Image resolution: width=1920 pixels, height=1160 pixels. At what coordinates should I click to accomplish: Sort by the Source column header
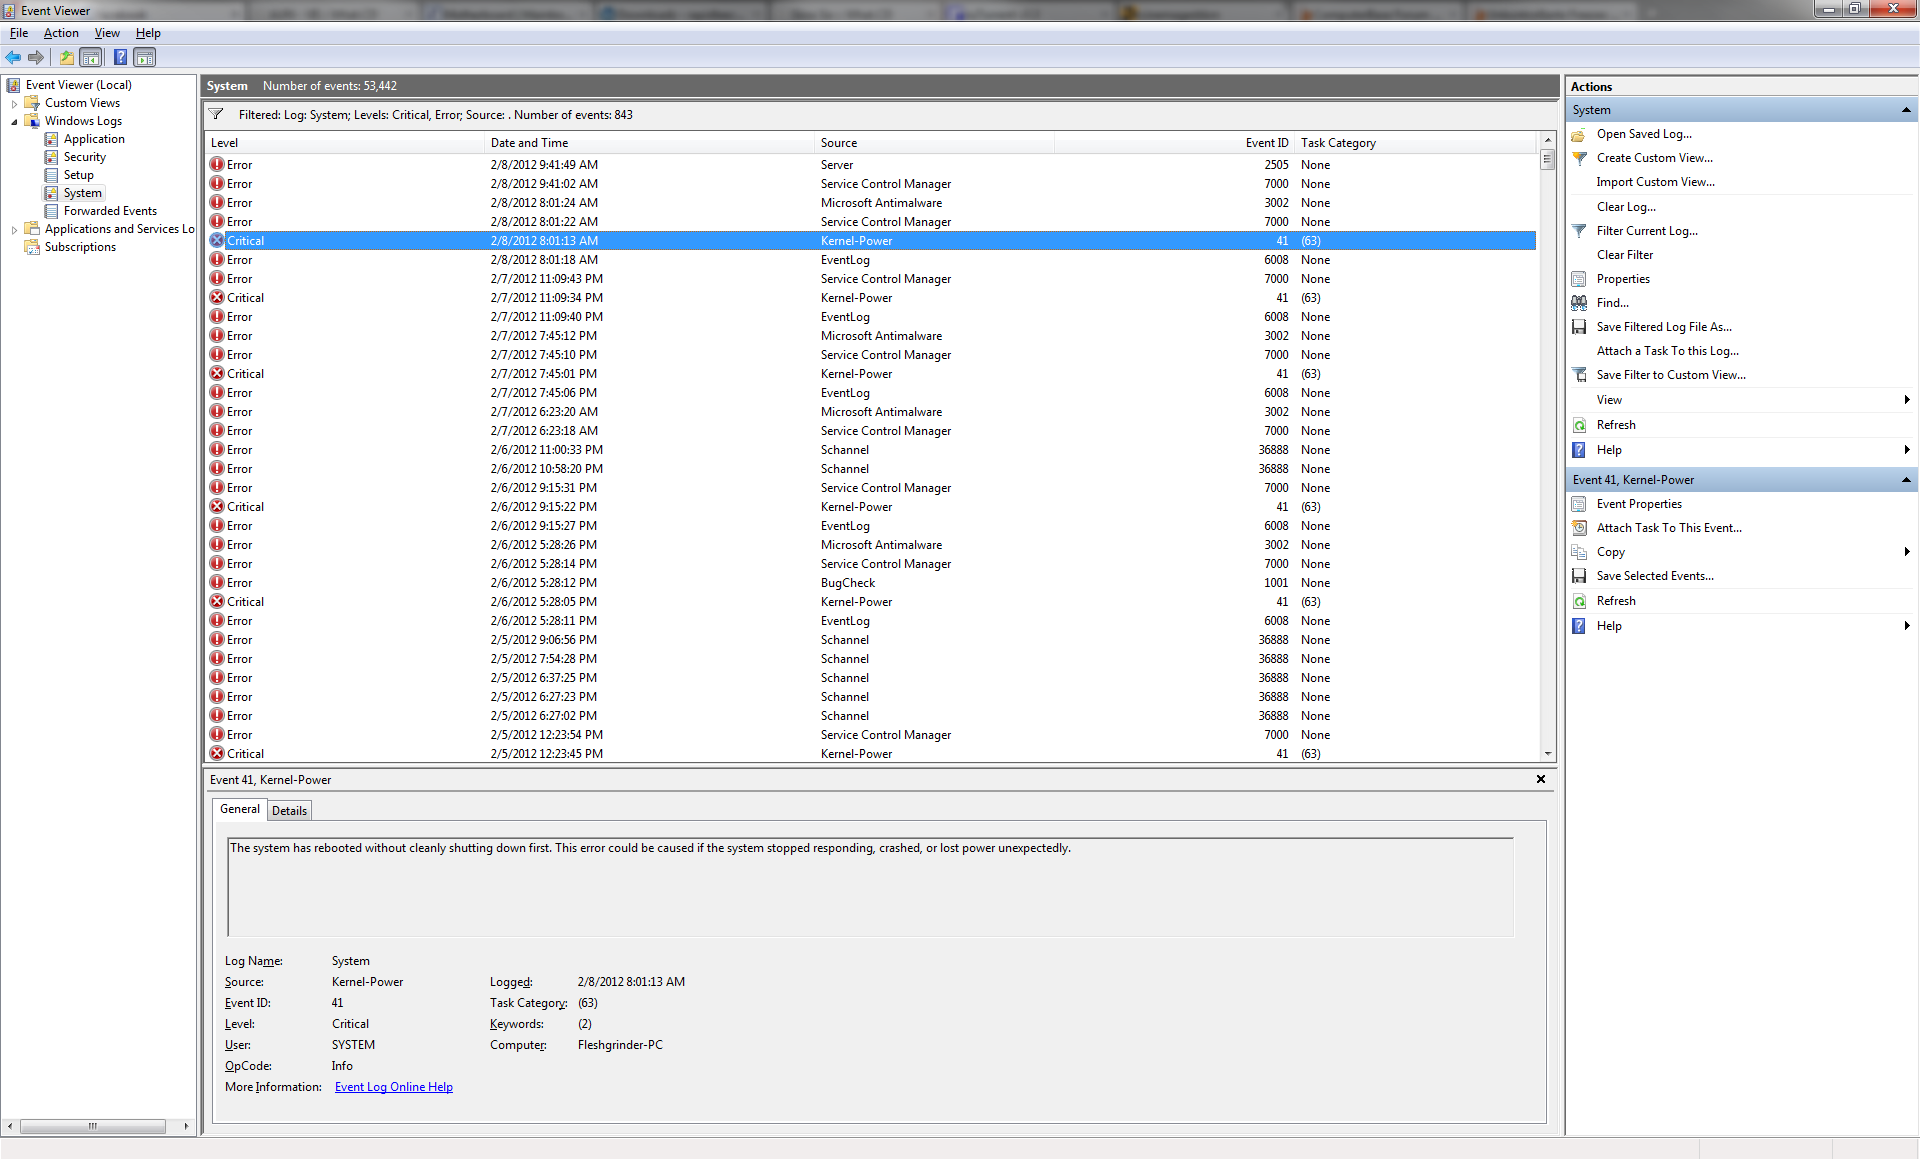point(934,143)
